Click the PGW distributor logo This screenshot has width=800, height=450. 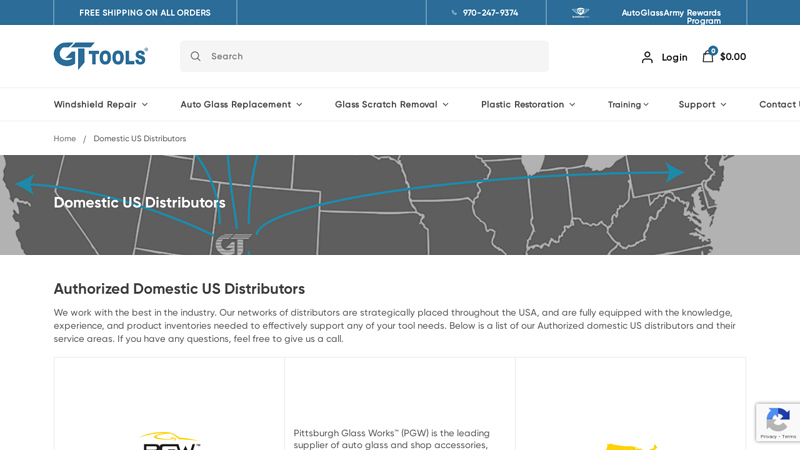(169, 441)
